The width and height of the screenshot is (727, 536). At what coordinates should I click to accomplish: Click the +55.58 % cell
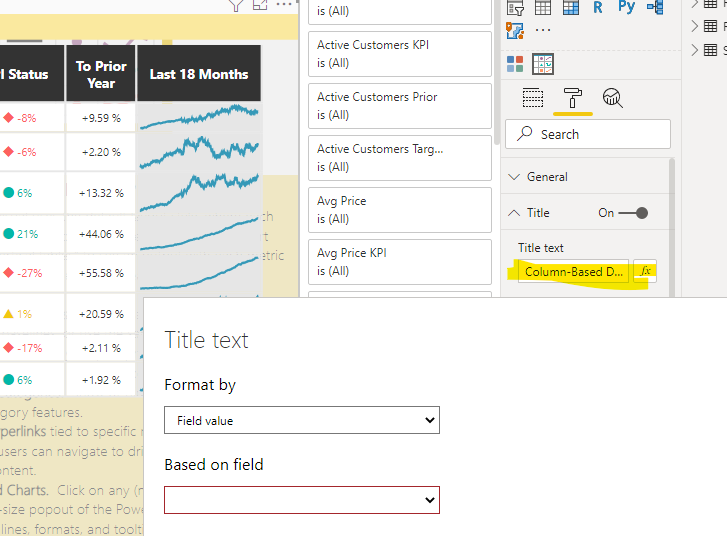click(101, 273)
